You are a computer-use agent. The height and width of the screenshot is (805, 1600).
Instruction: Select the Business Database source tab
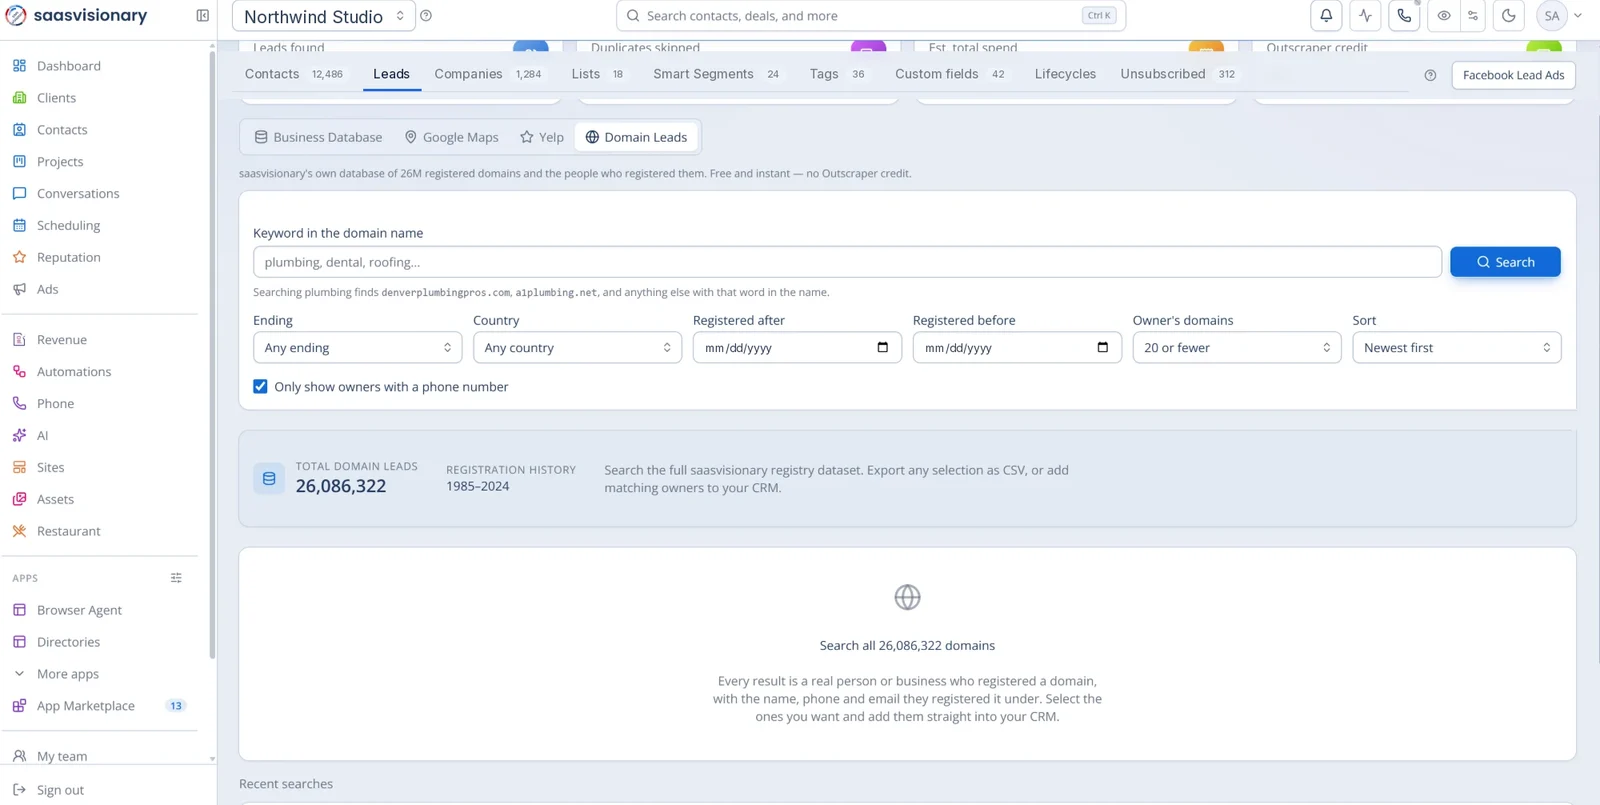(x=318, y=137)
